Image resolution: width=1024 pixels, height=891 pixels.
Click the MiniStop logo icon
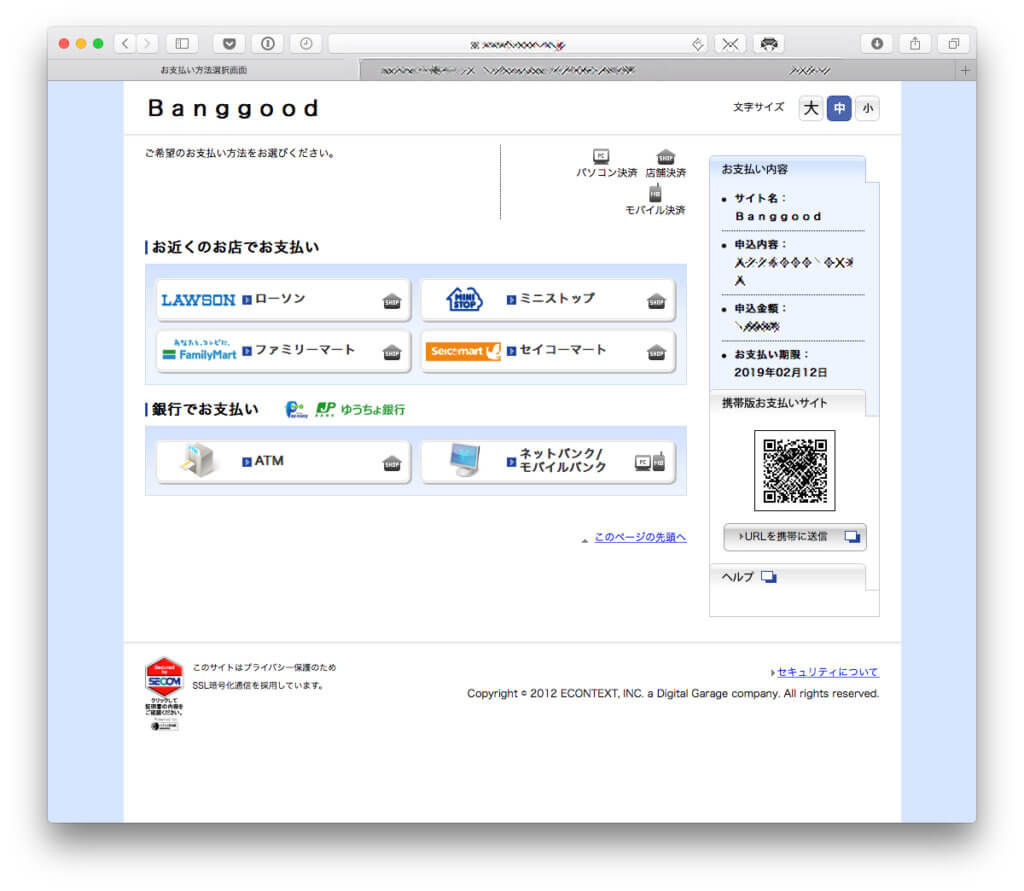(464, 299)
